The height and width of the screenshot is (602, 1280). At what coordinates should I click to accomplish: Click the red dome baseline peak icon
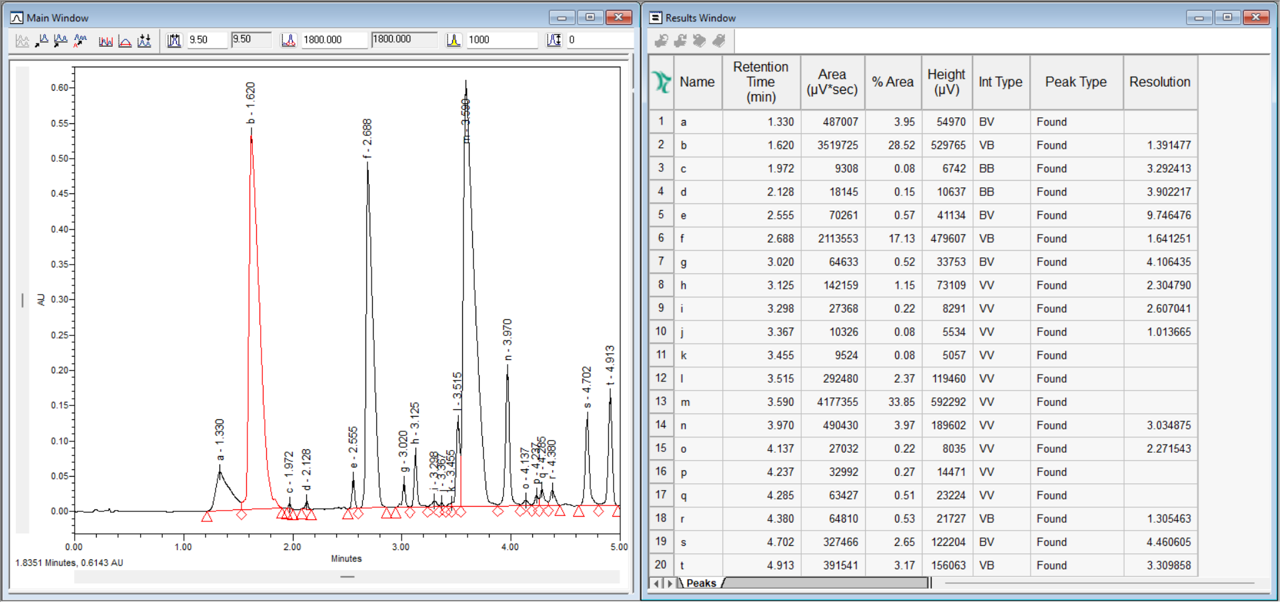tap(125, 41)
